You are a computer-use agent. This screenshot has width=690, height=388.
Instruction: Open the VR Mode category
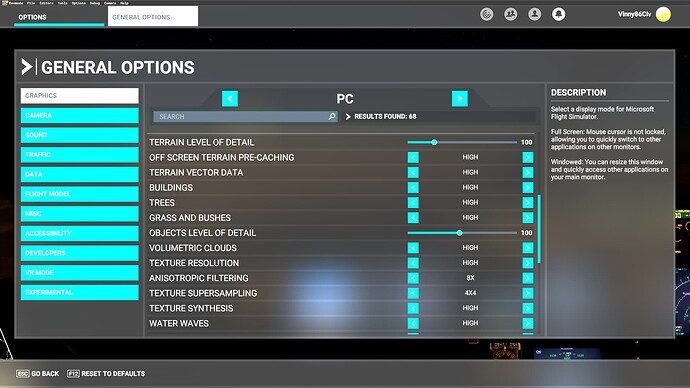coord(80,273)
